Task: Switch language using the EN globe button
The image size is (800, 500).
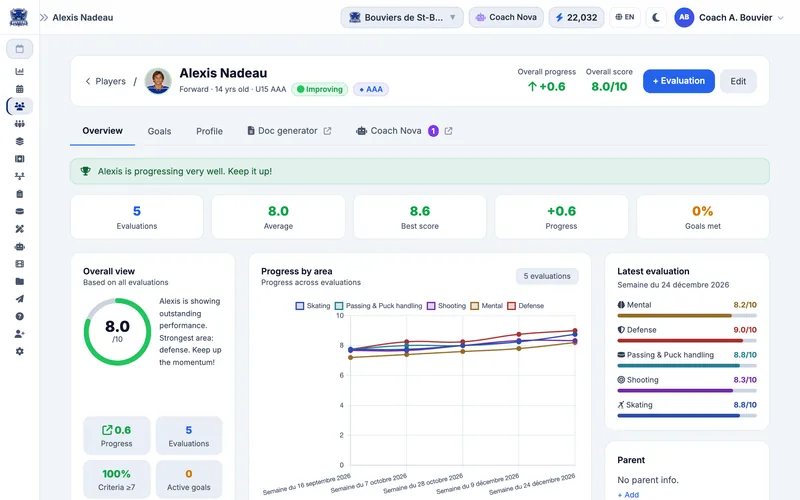Action: (x=624, y=17)
